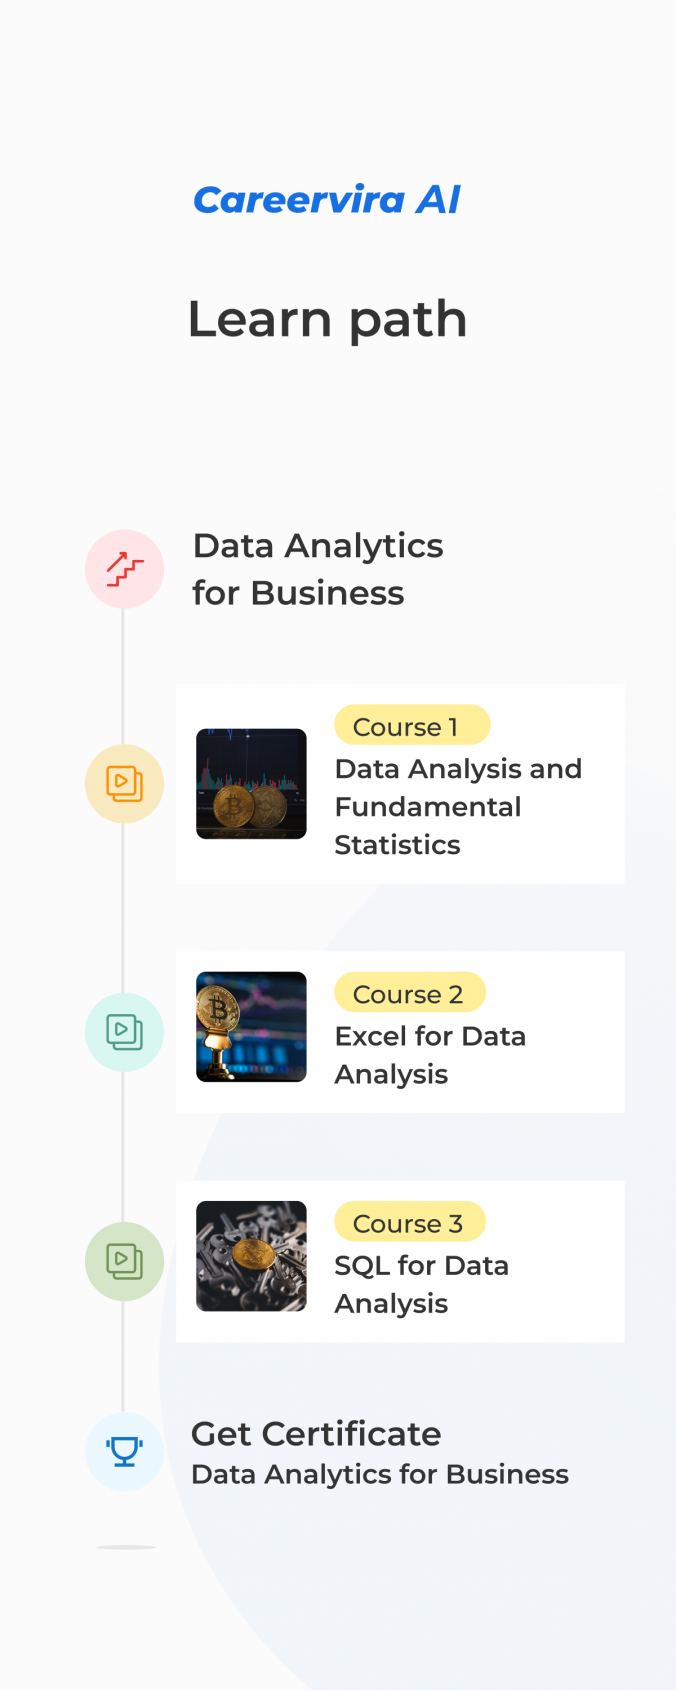The image size is (676, 1690).
Task: Open Excel for Data Analysis course title
Action: 430,1055
